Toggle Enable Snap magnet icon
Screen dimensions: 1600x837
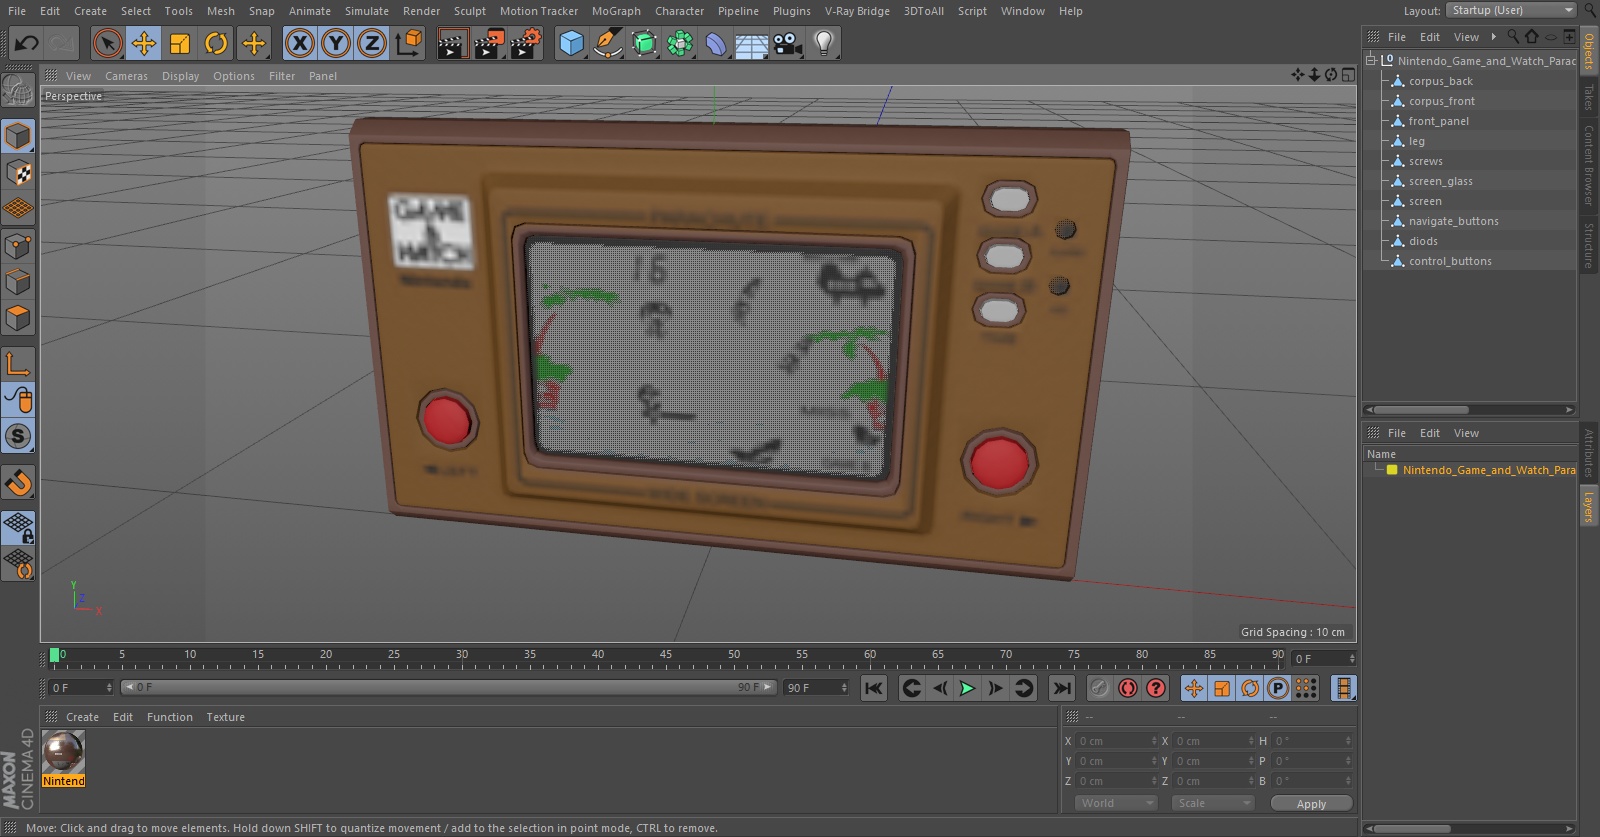[18, 483]
